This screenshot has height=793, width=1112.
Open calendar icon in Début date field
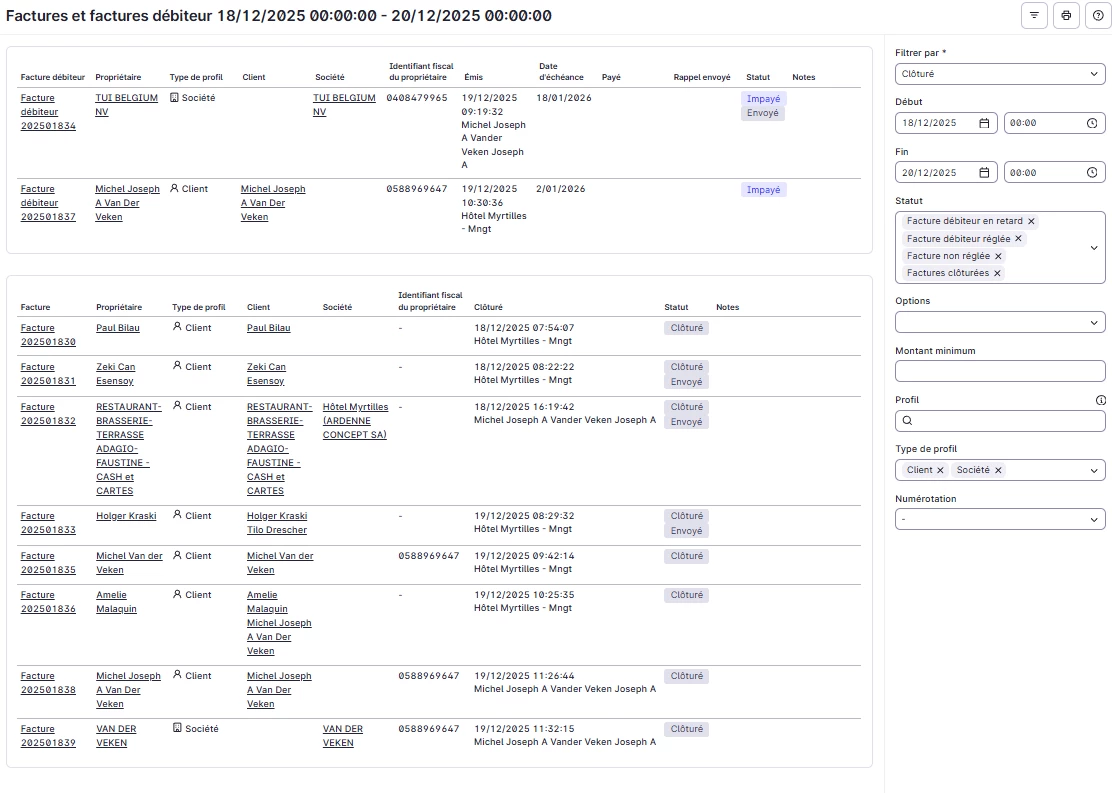click(x=984, y=123)
